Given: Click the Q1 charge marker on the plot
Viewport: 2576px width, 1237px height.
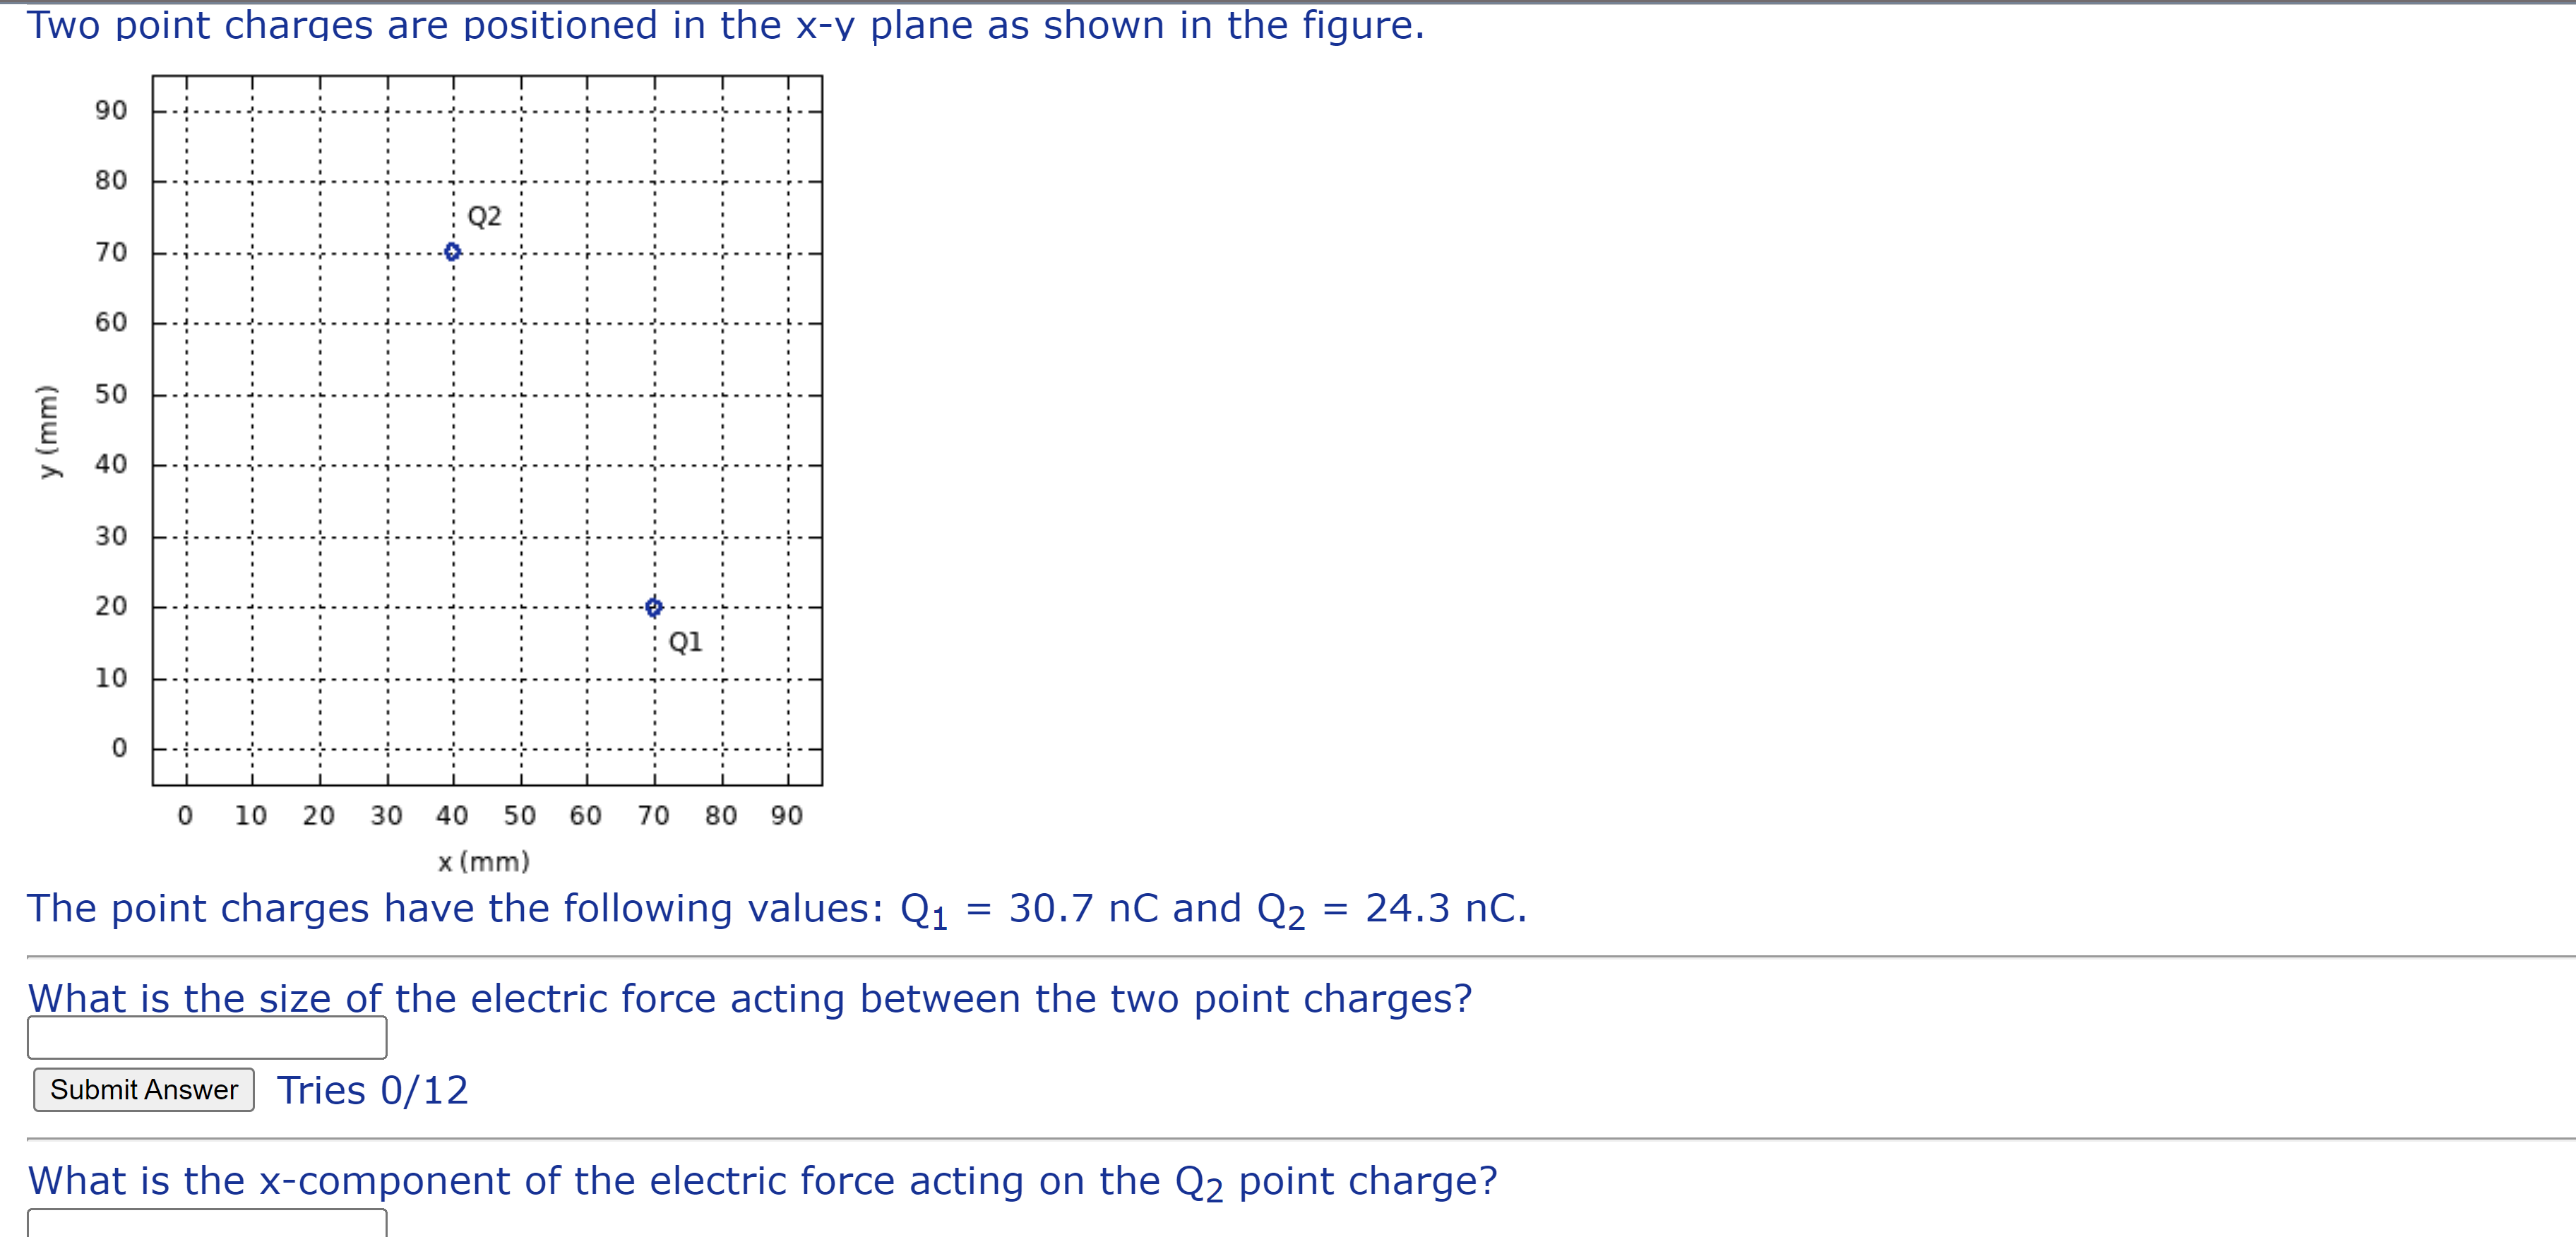Looking at the screenshot, I should coord(653,605).
